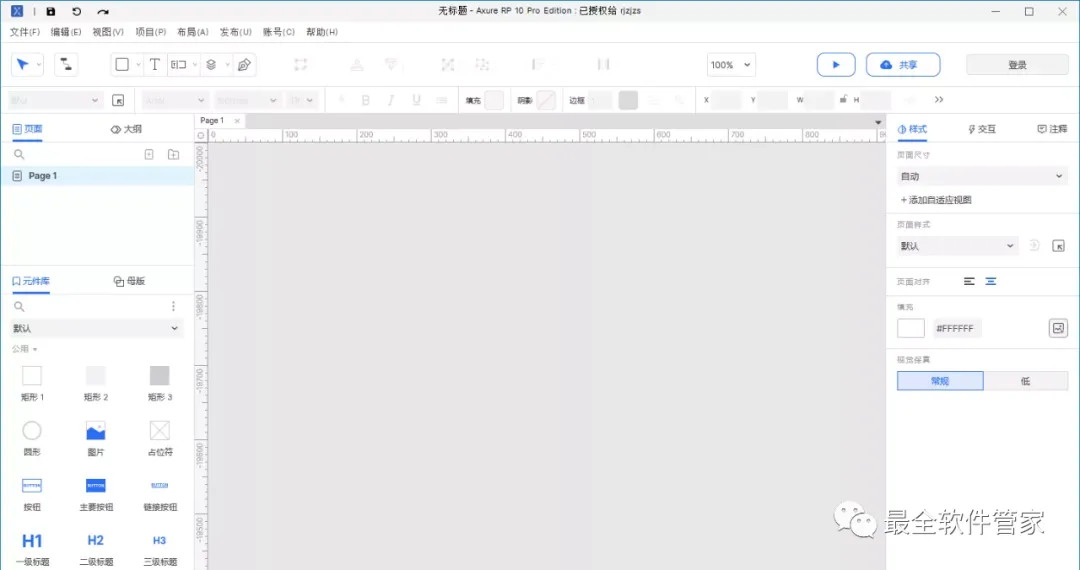The image size is (1080, 570).
Task: Set page alignment to center
Action: pos(990,282)
